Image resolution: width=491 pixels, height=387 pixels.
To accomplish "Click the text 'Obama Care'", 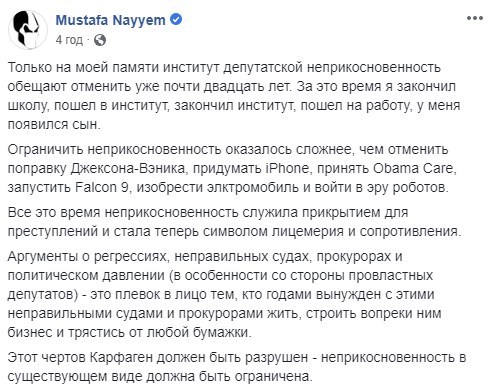I will pos(413,168).
